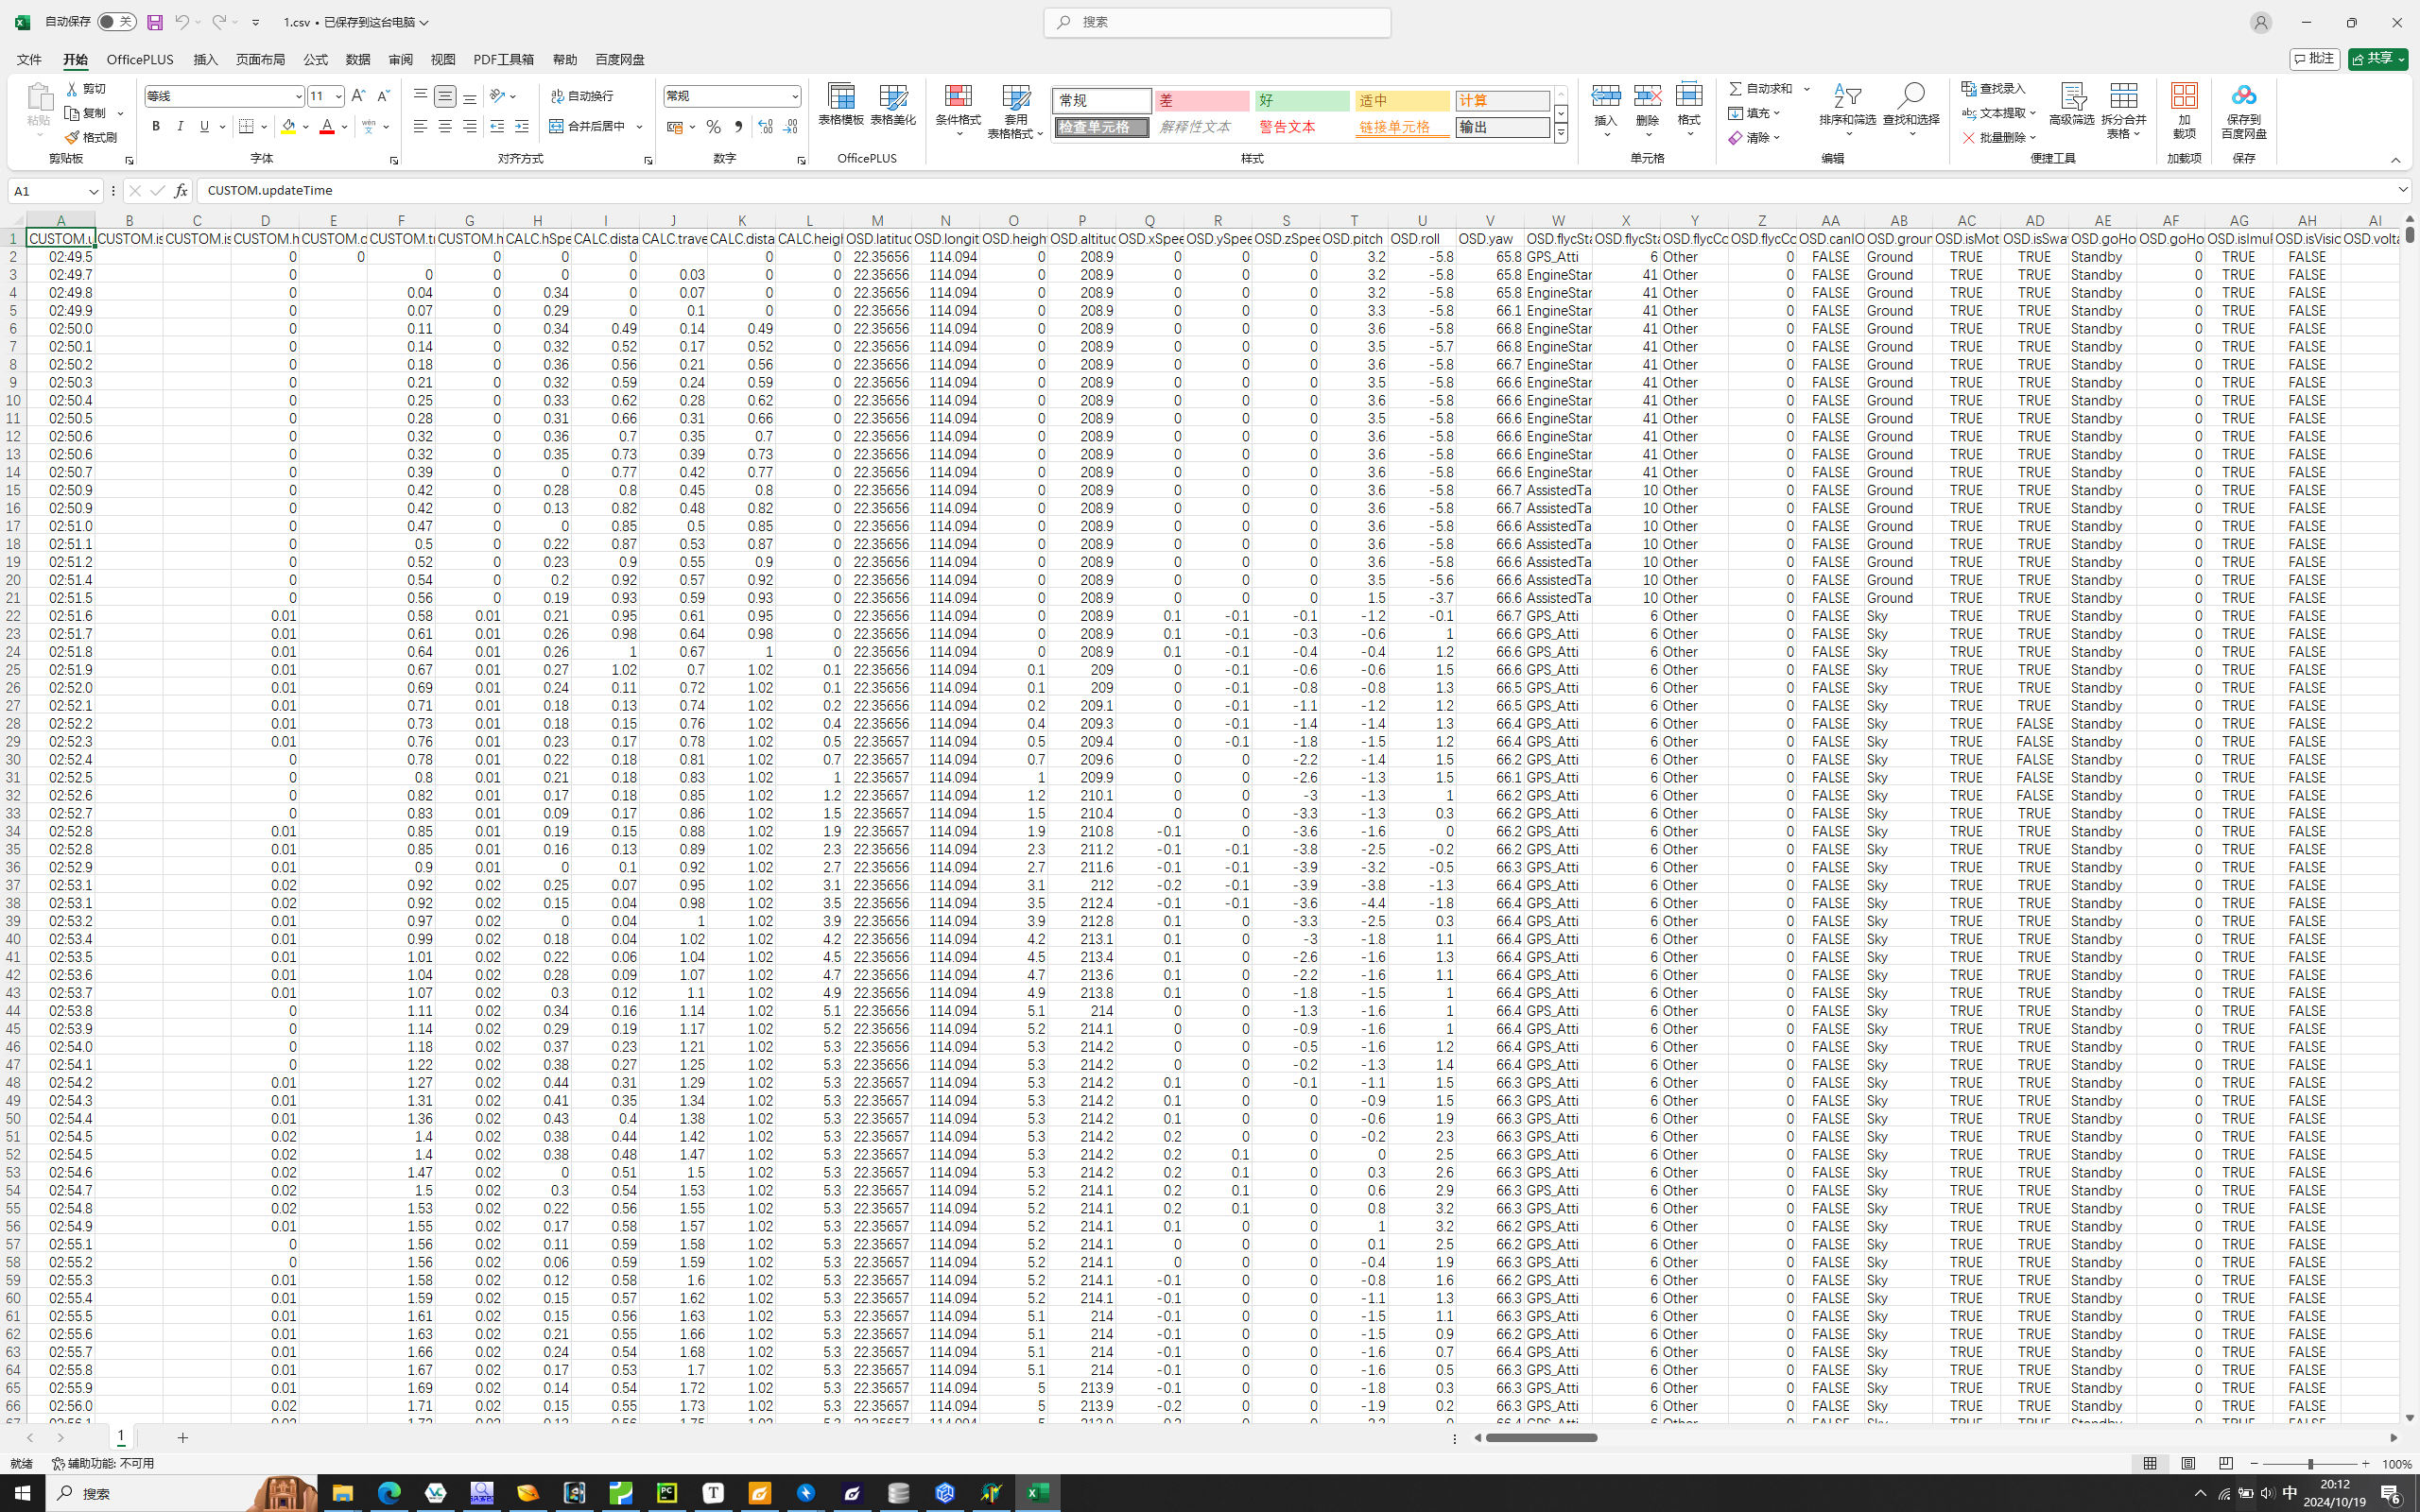Toggle Middle Align vertical alignment
Viewport: 2420px width, 1512px height.
pyautogui.click(x=445, y=96)
